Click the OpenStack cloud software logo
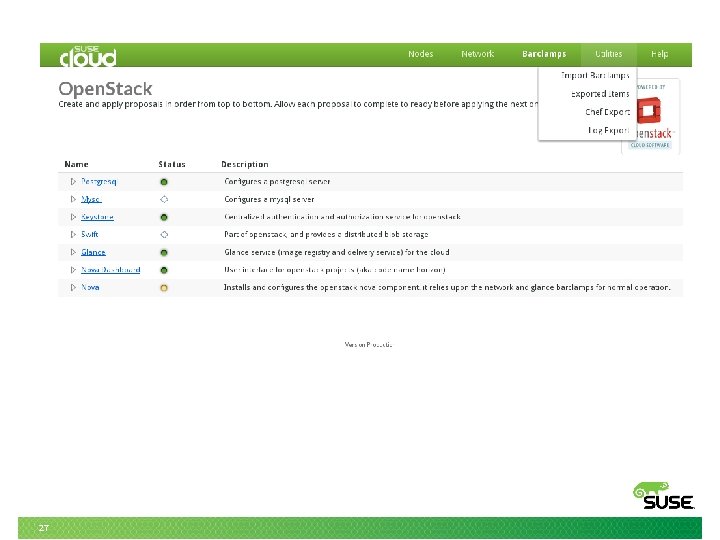The width and height of the screenshot is (720, 540). [653, 117]
